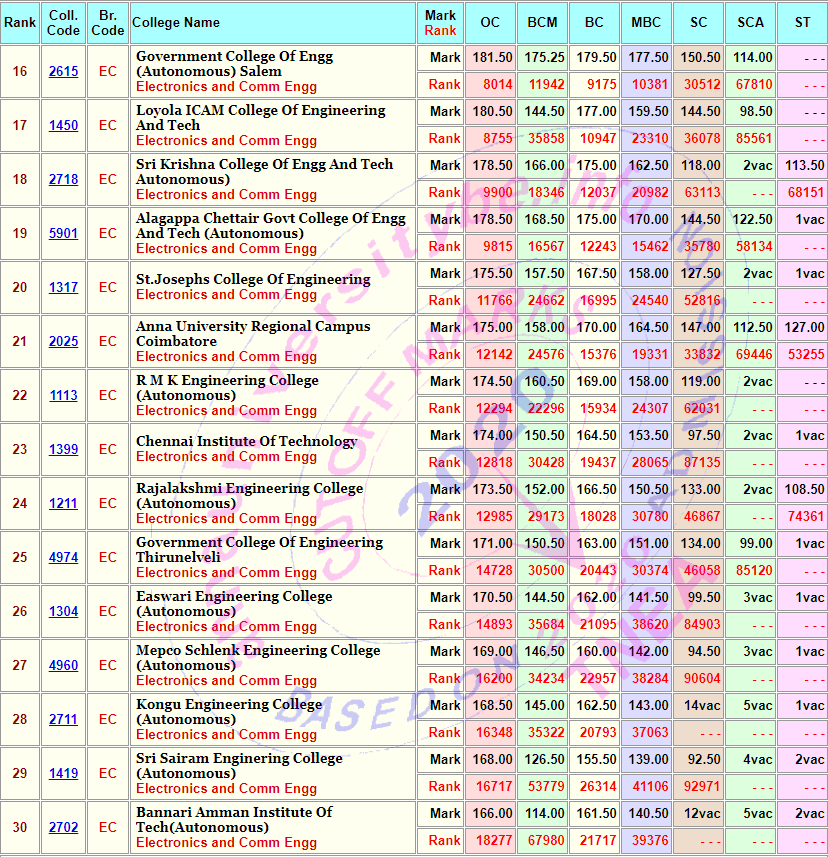Select college code 2025 link
Viewport: 828px width, 857px height.
pos(63,342)
